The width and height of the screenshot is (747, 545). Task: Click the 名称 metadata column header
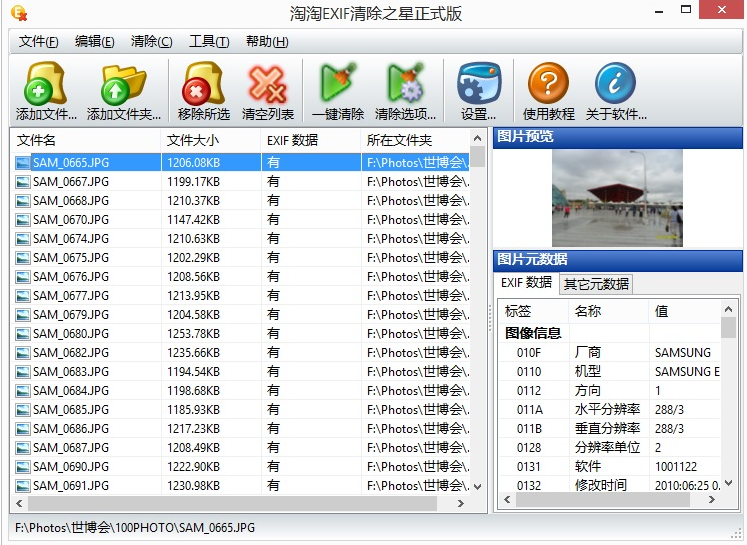click(609, 312)
